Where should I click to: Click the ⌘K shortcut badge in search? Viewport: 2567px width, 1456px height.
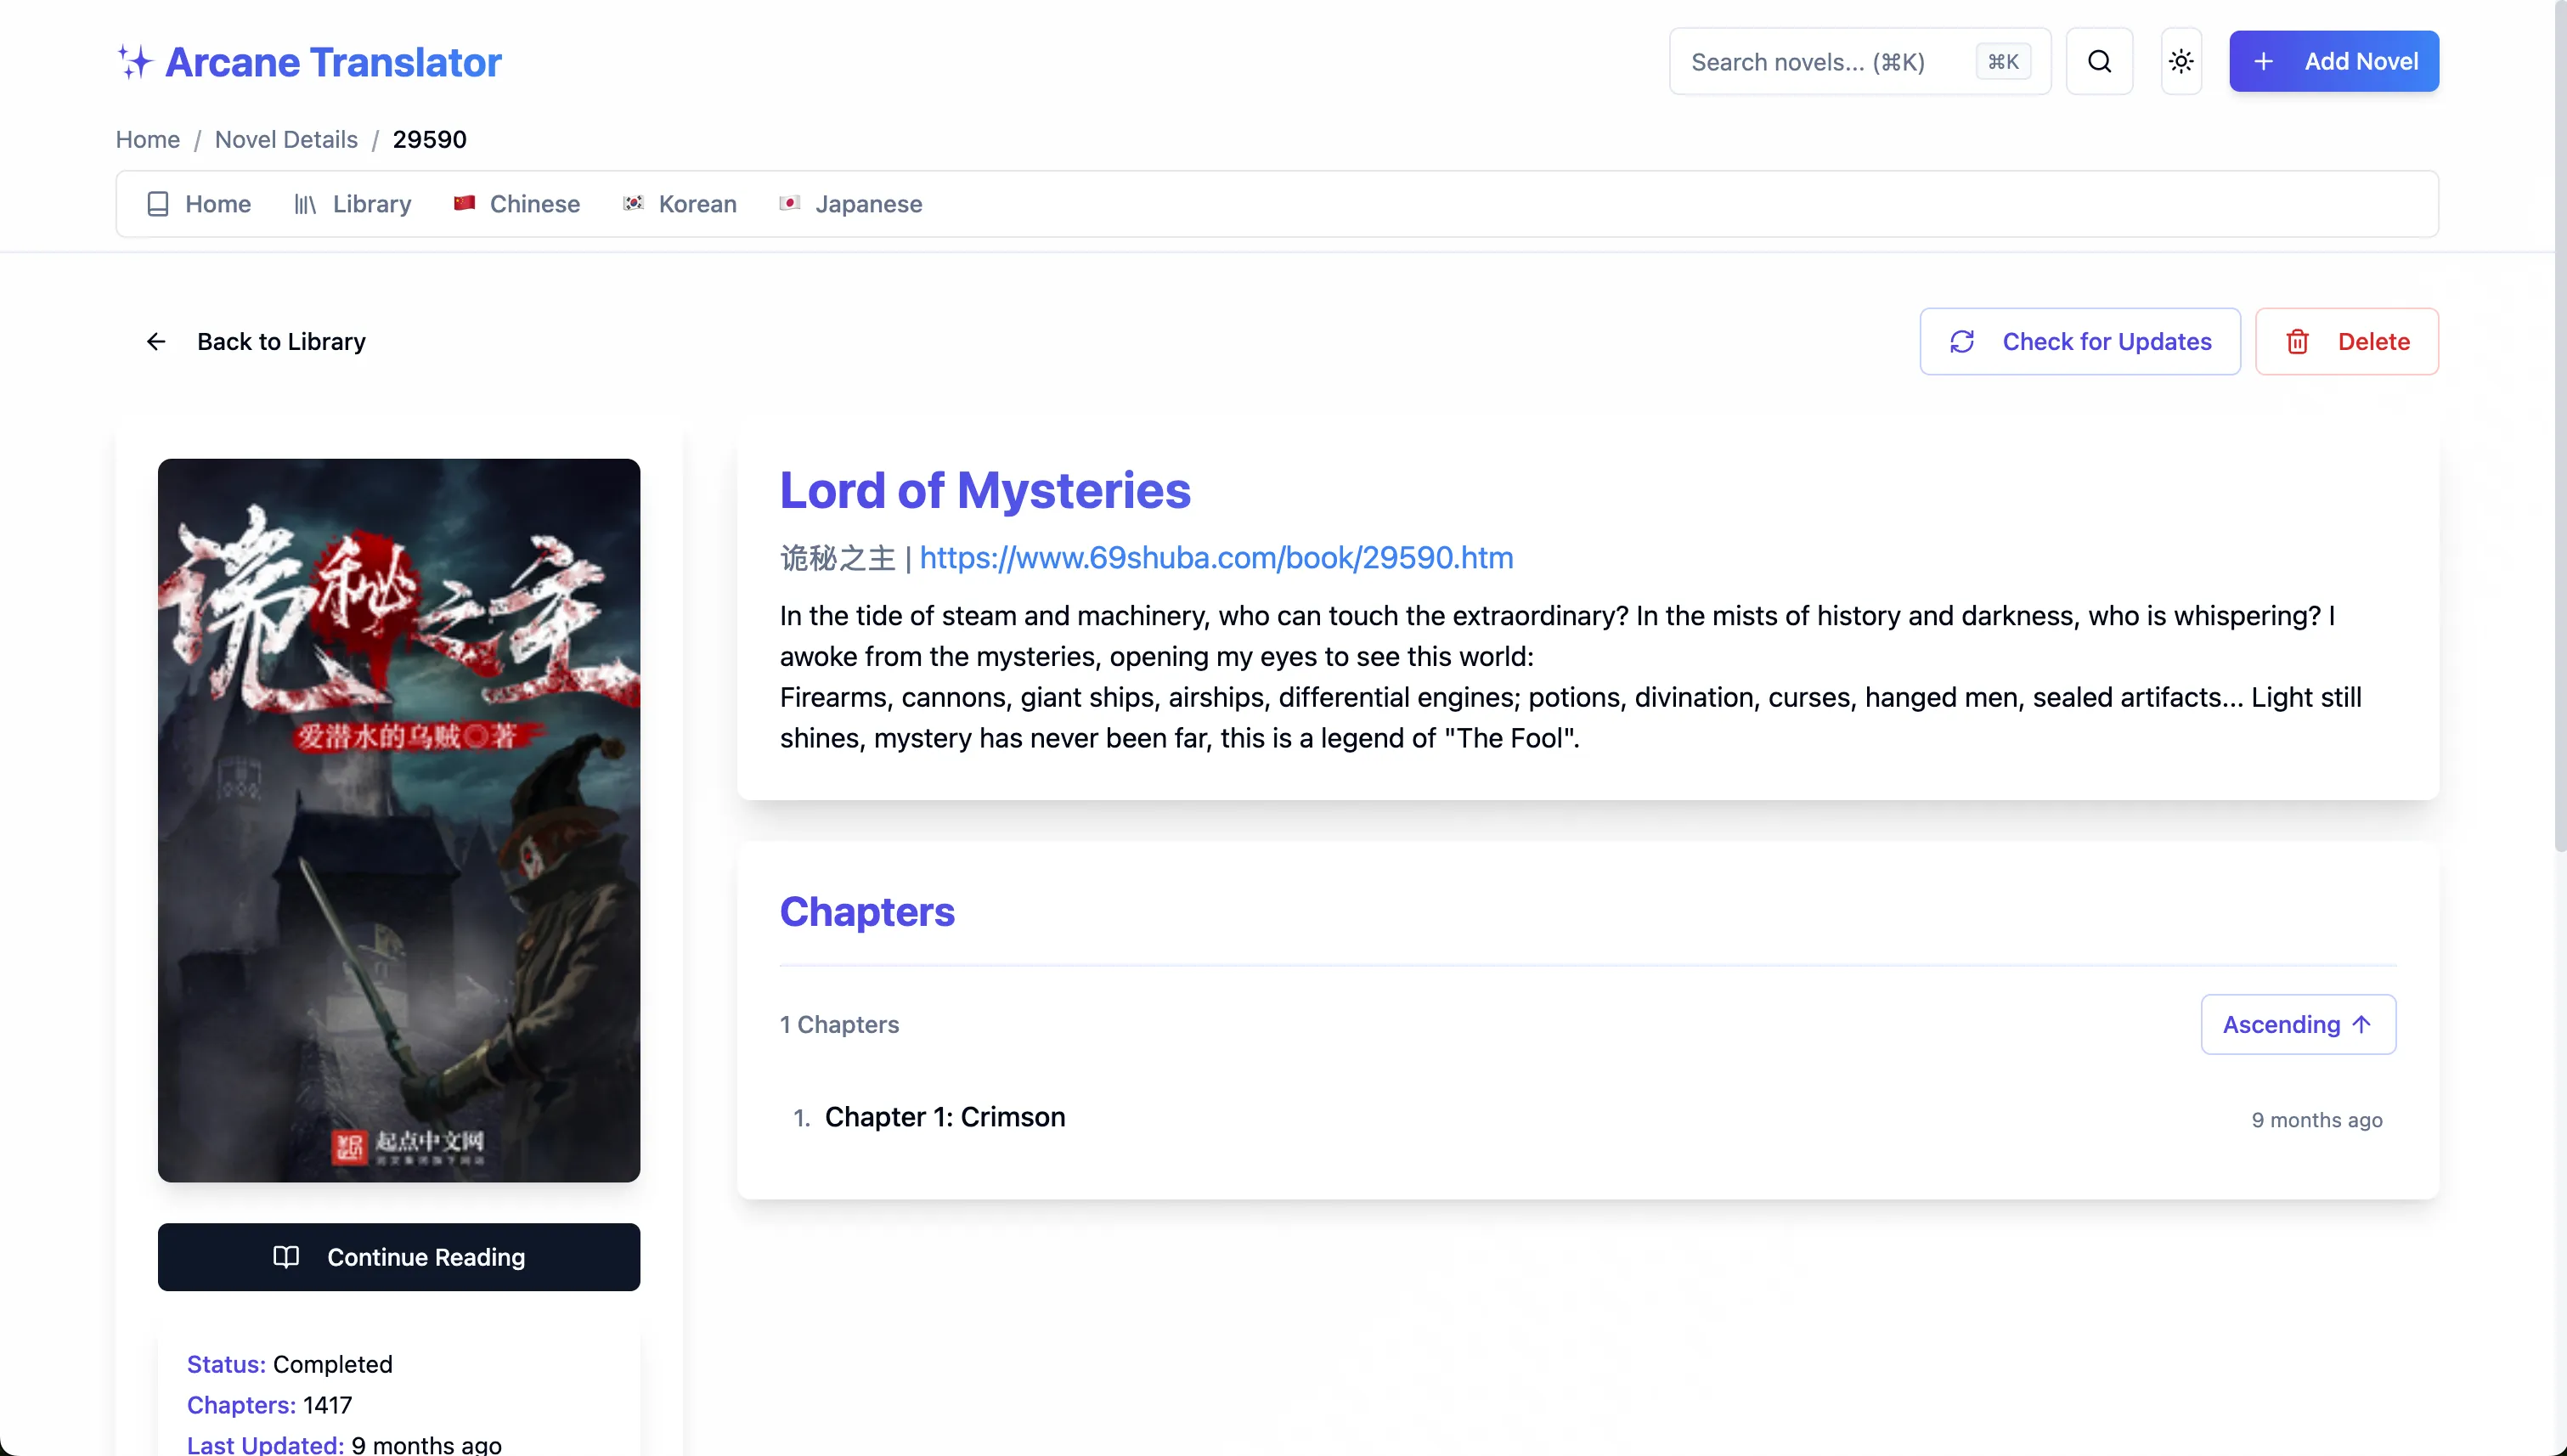click(2003, 62)
